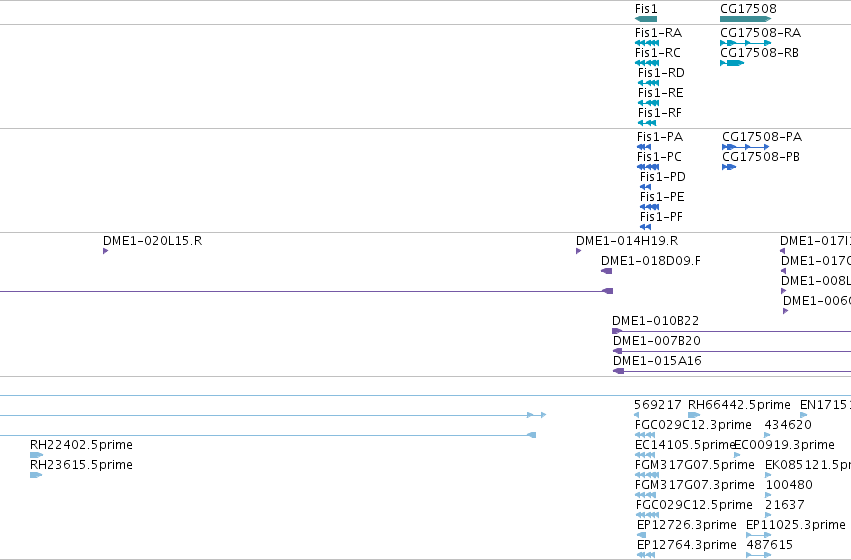Select the EC00919.3prime EST
Viewport: 851px width, 560px height.
pyautogui.click(x=784, y=445)
